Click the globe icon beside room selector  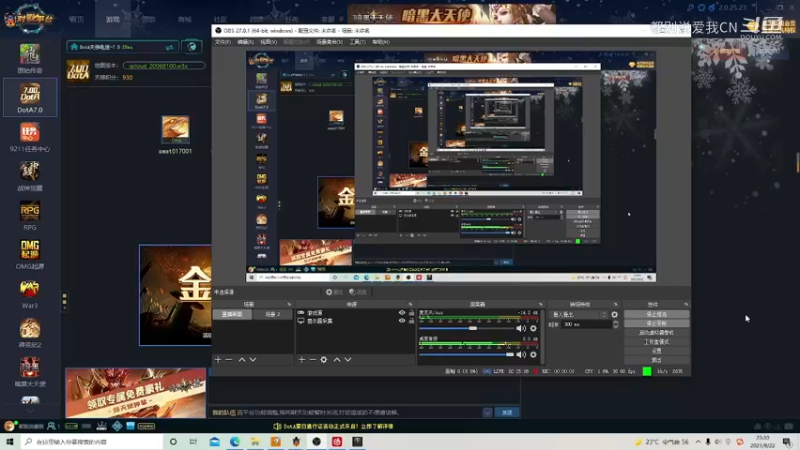click(192, 47)
